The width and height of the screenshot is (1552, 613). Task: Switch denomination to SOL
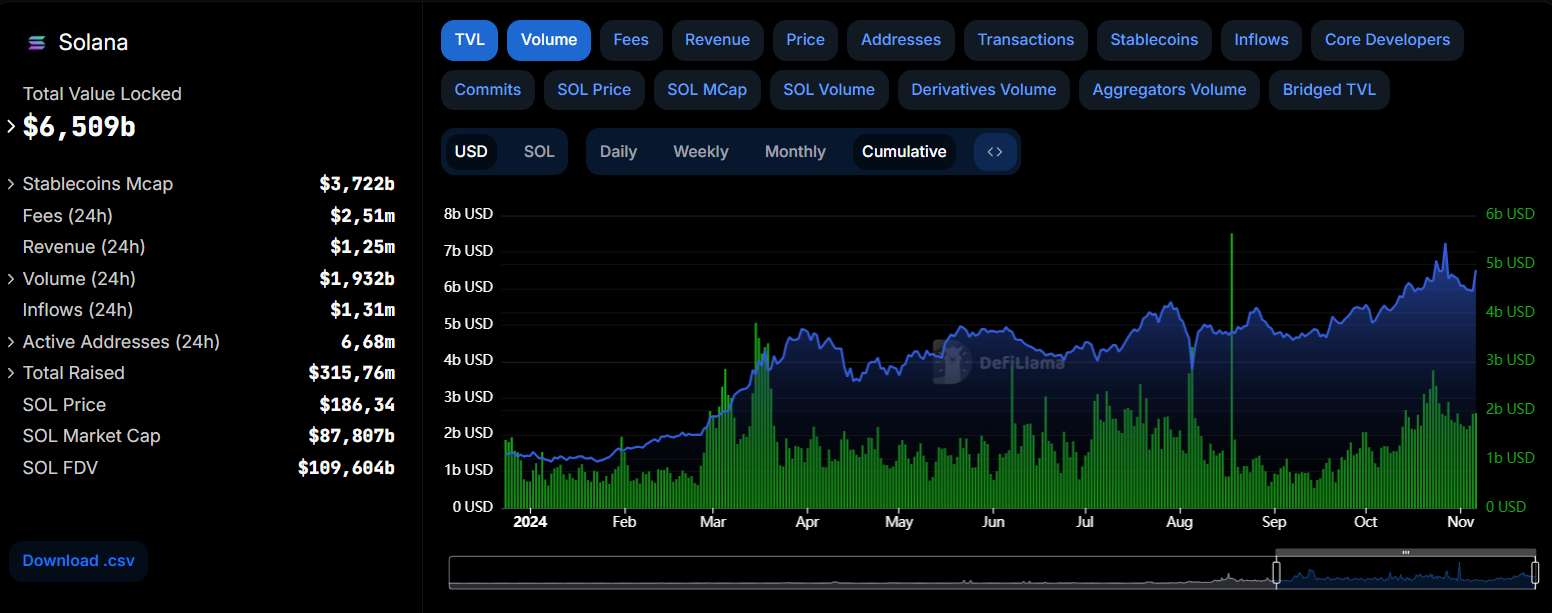pyautogui.click(x=539, y=152)
